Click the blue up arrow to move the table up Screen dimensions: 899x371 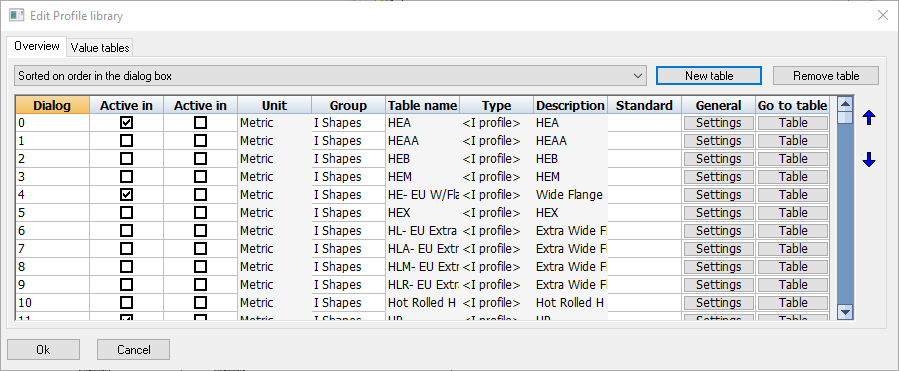[869, 118]
